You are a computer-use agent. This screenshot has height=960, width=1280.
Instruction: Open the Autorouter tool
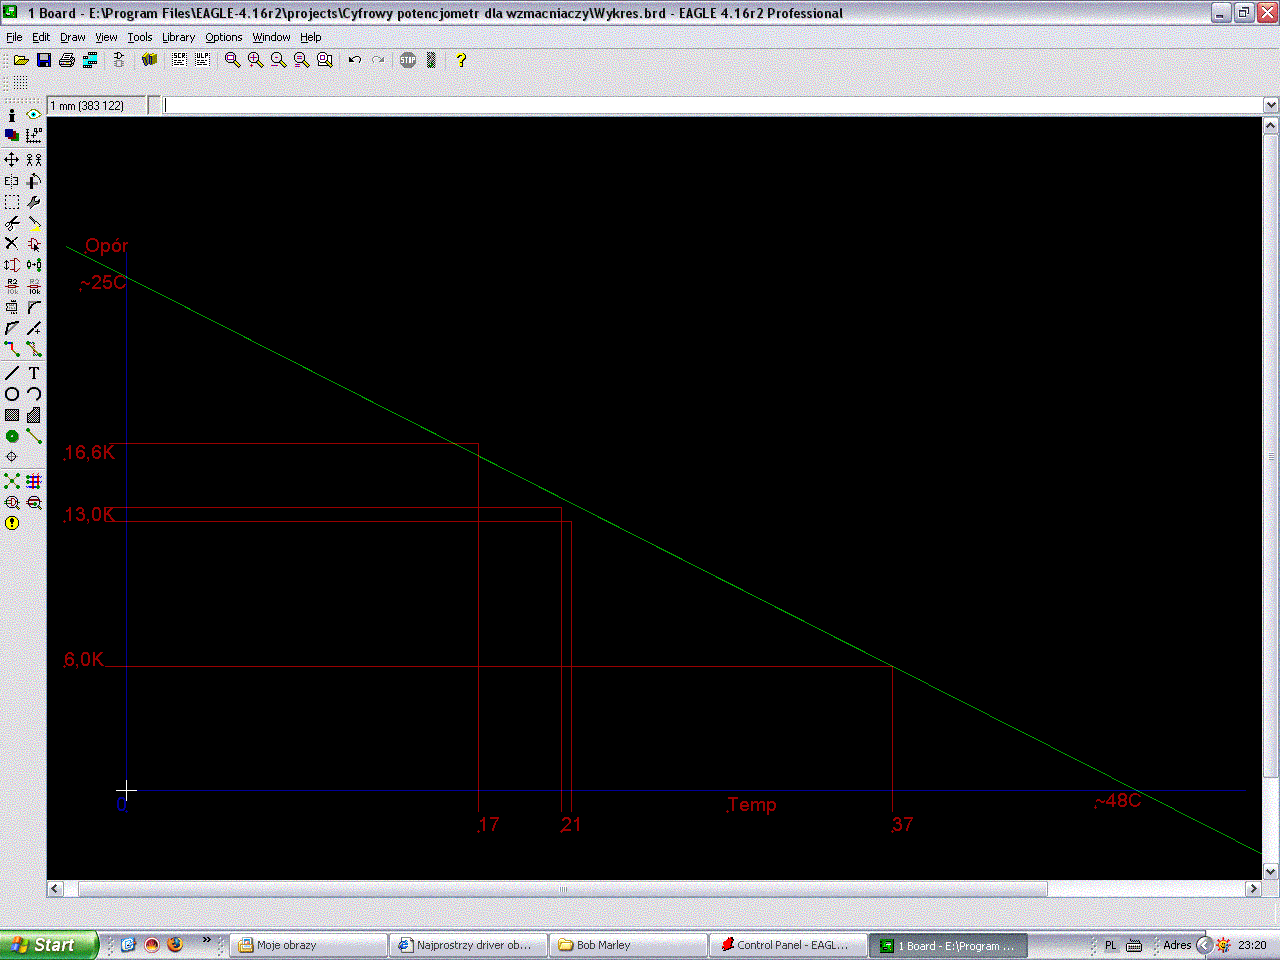34,481
